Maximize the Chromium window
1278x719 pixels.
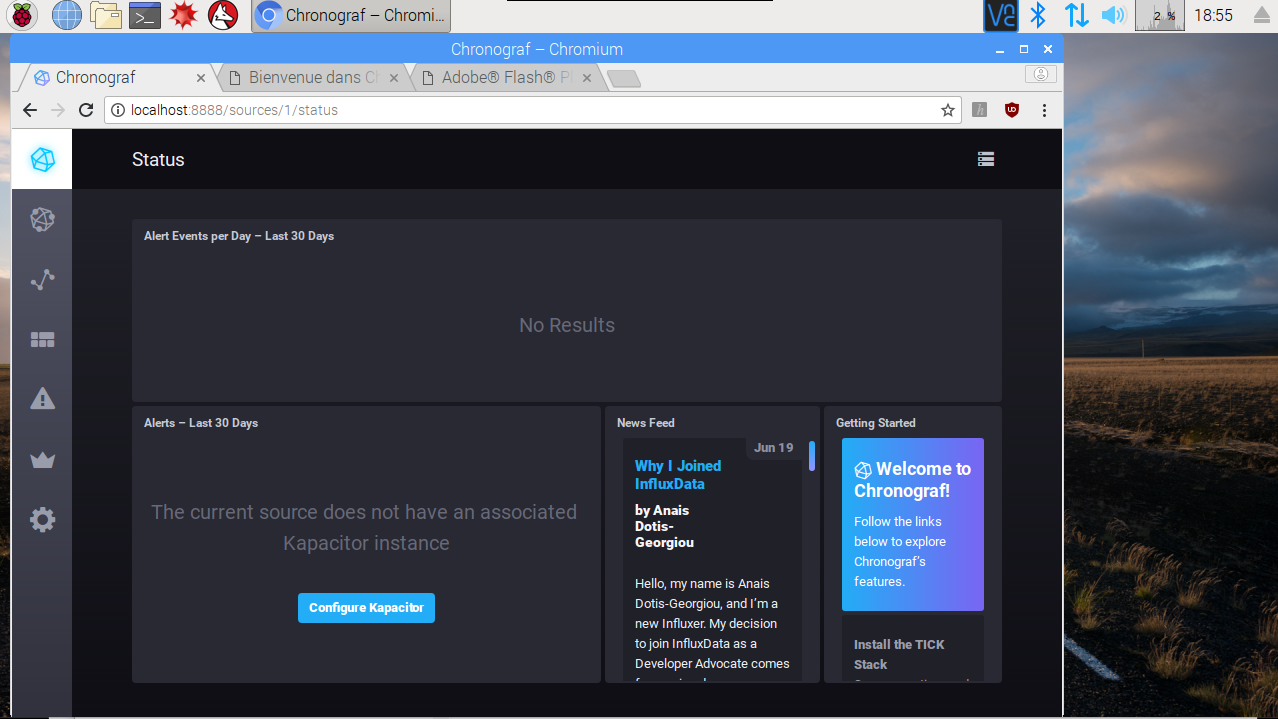tap(1024, 49)
